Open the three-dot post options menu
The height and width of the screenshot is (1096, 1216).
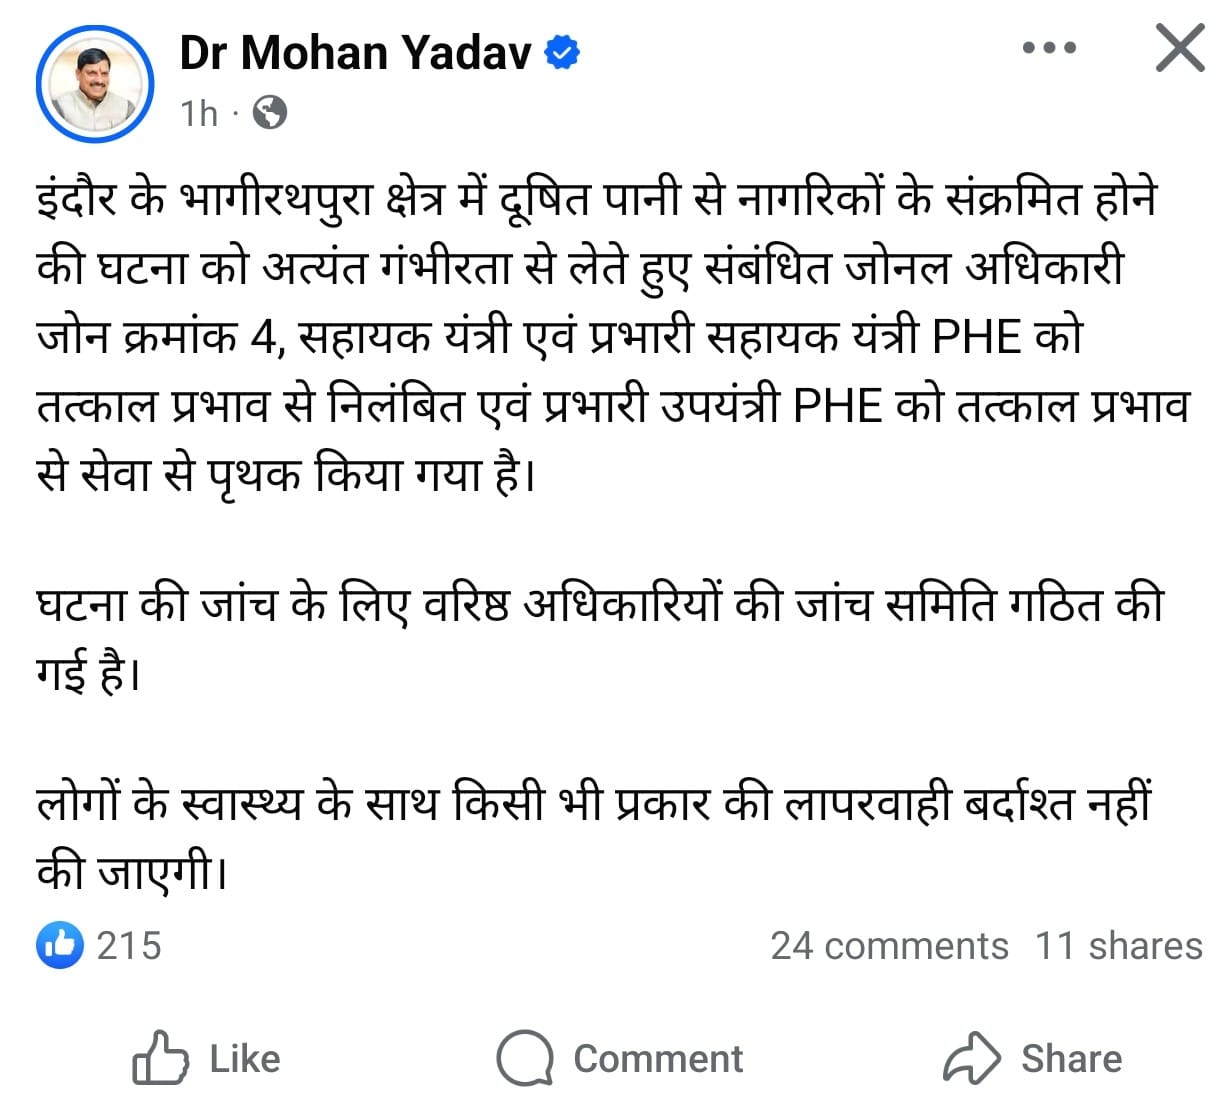[x=1049, y=47]
